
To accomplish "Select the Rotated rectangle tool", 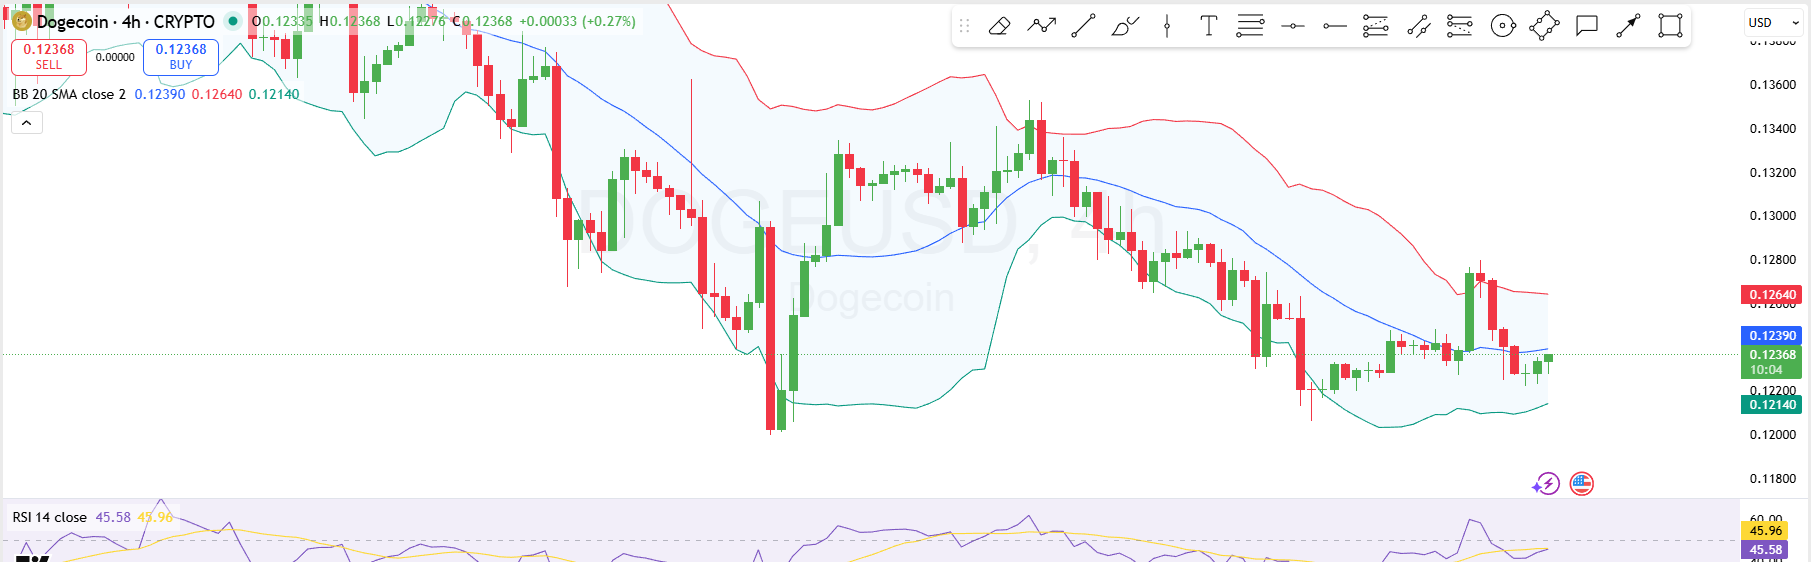I will [1545, 26].
